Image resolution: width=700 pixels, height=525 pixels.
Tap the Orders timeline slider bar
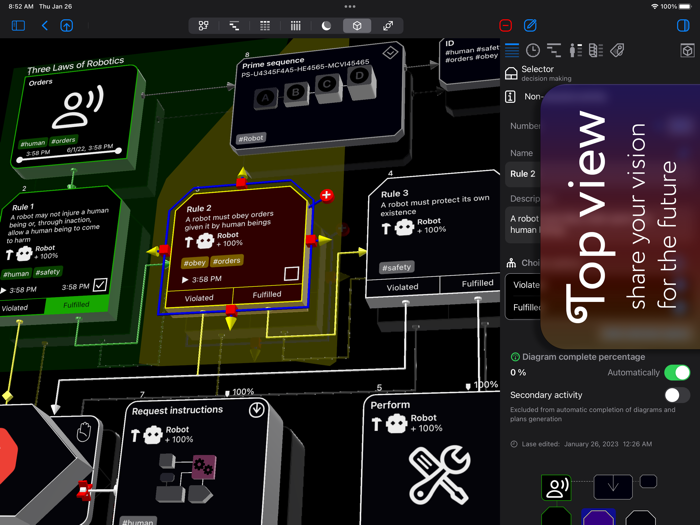(69, 155)
